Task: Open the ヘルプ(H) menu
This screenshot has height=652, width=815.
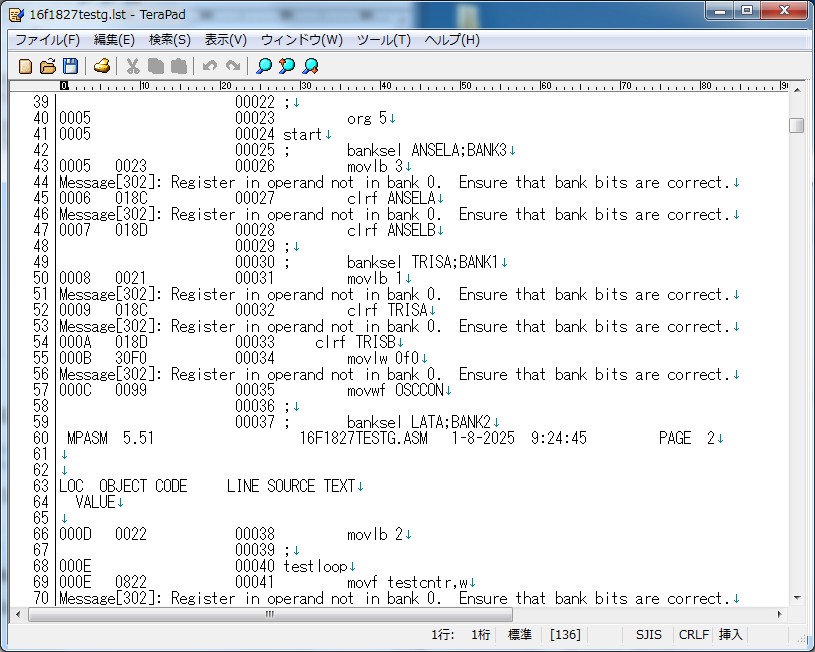Action: pos(452,40)
